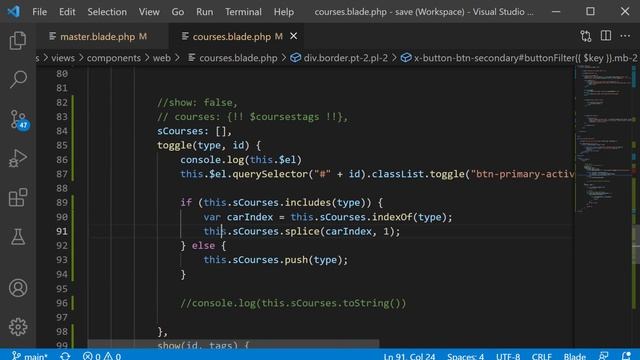This screenshot has width=640, height=360.
Task: Click the else keyword on line 92
Action: [x=203, y=245]
